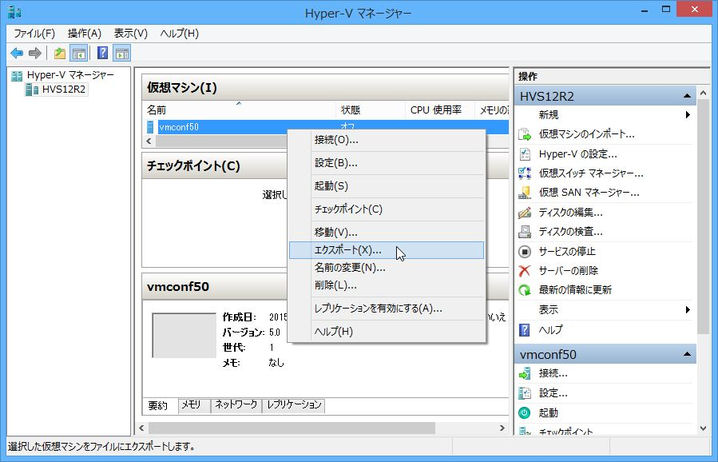Choose ヘルプ(H) from context menu

386,332
